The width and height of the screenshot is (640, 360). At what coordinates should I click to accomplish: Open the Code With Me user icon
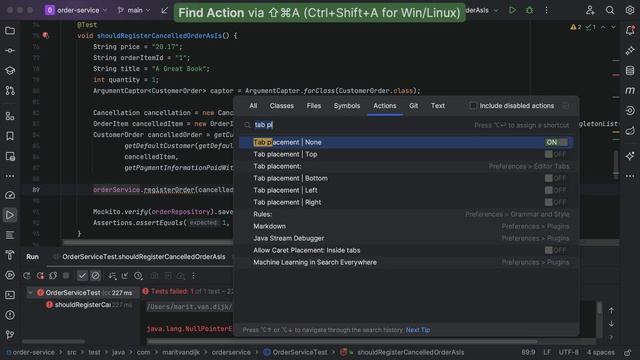pos(590,10)
